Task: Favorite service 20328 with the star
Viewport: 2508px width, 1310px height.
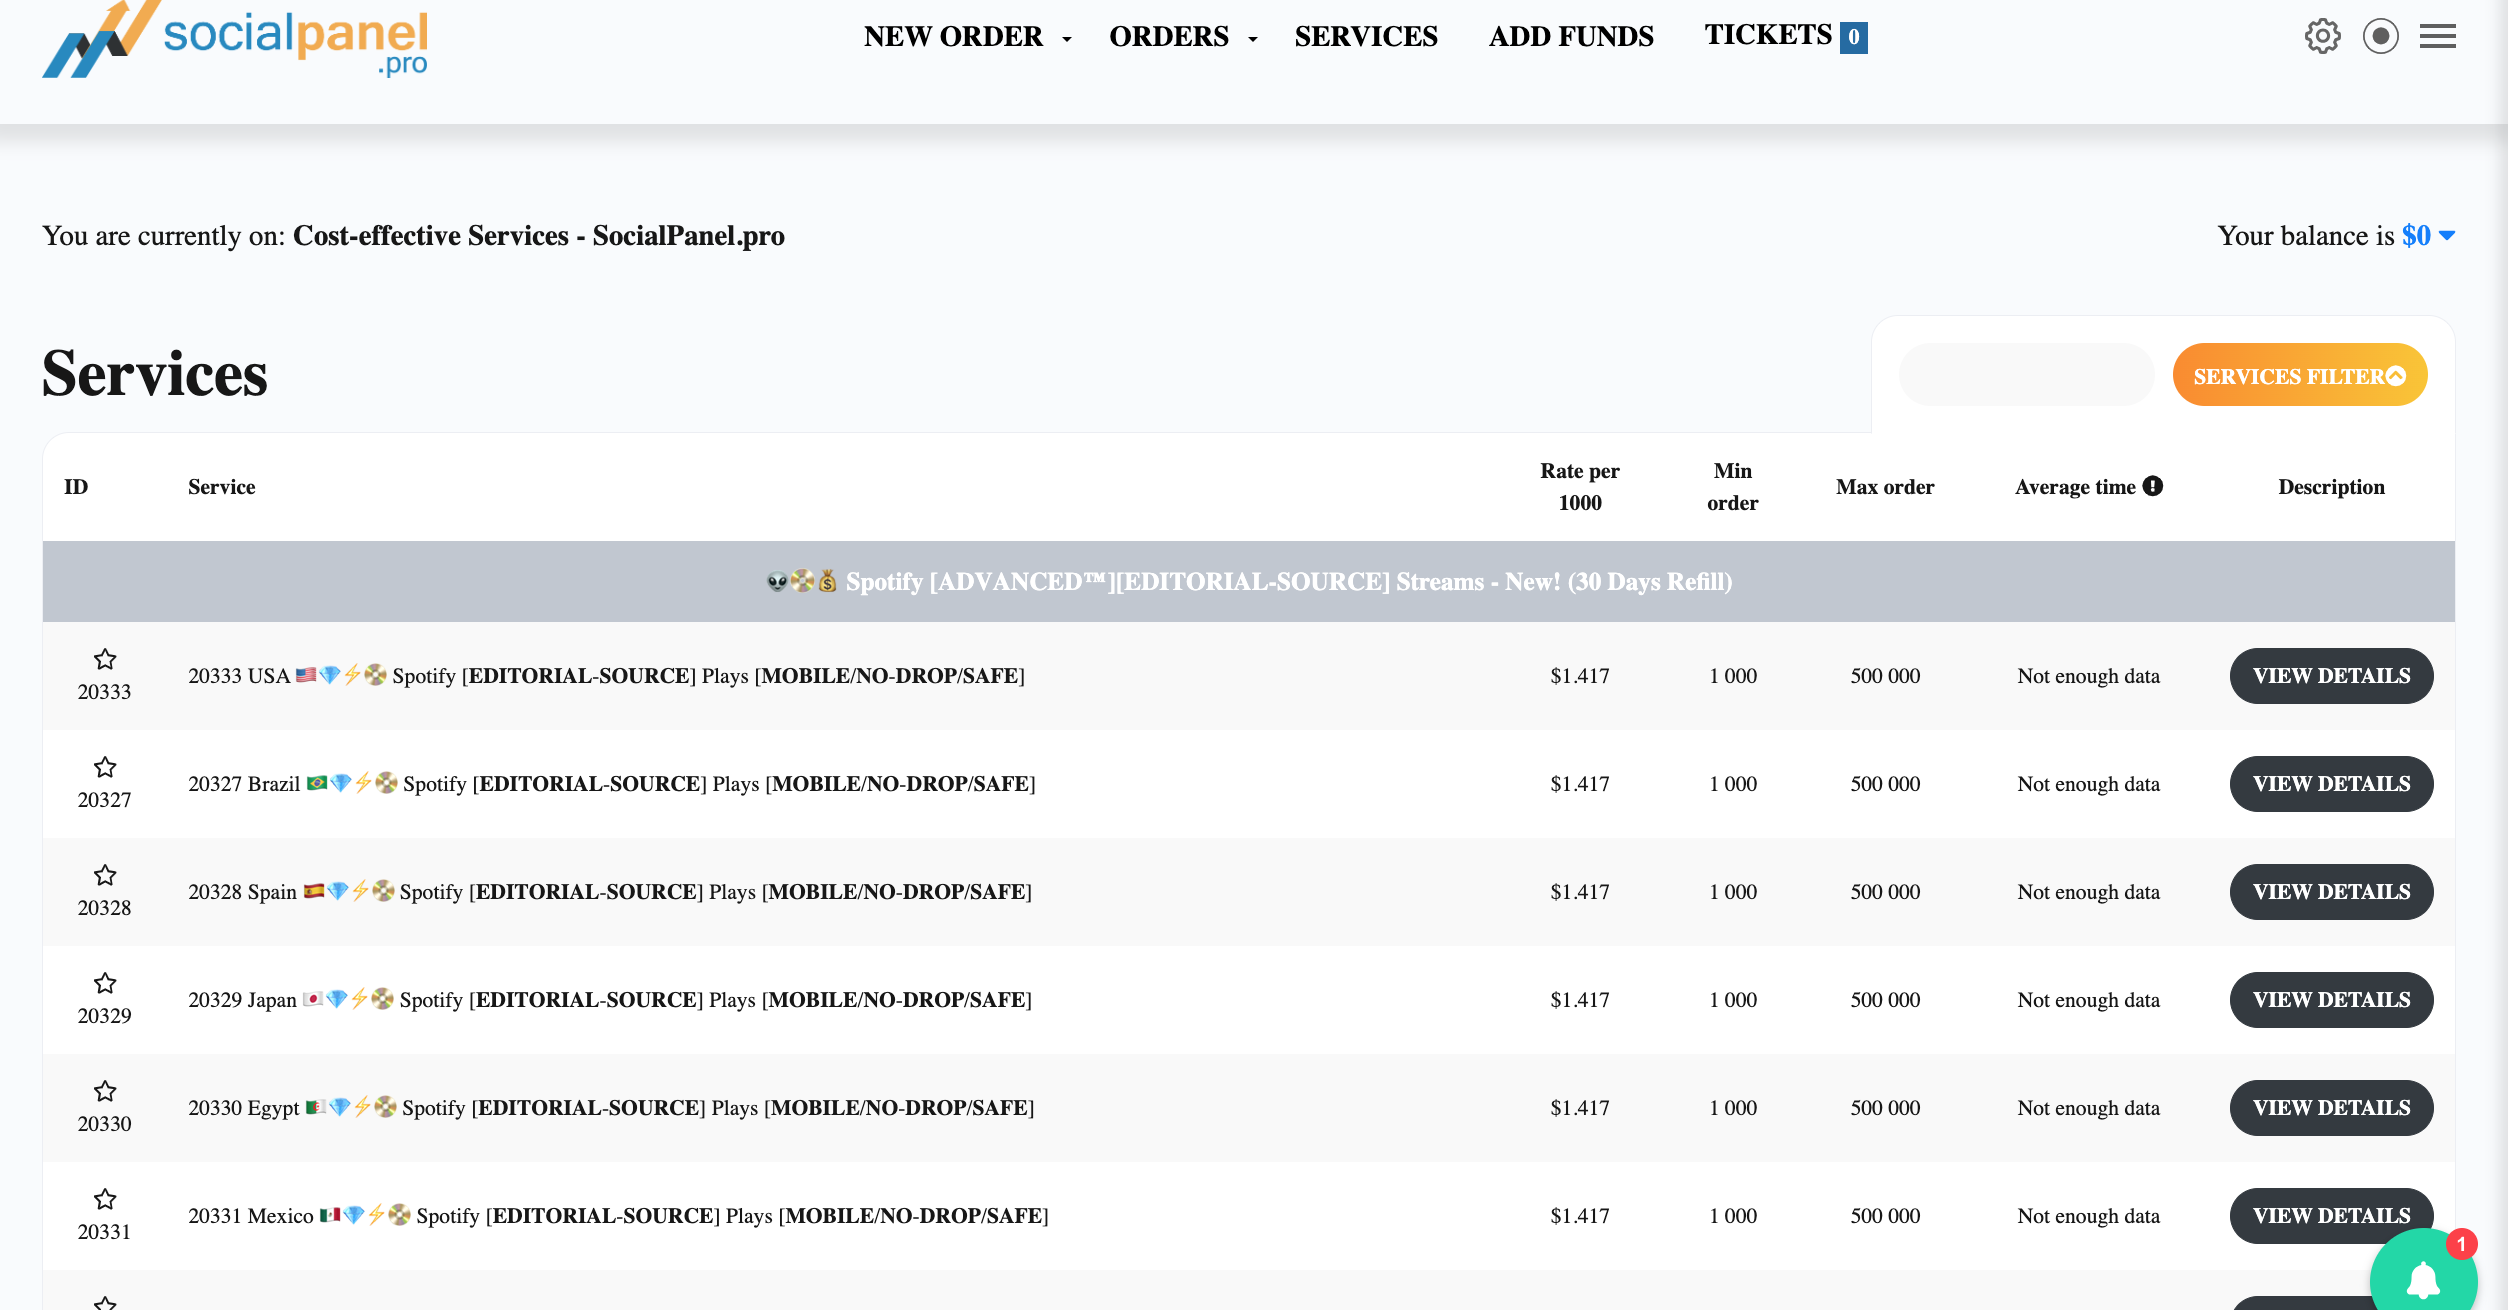Action: click(x=105, y=875)
